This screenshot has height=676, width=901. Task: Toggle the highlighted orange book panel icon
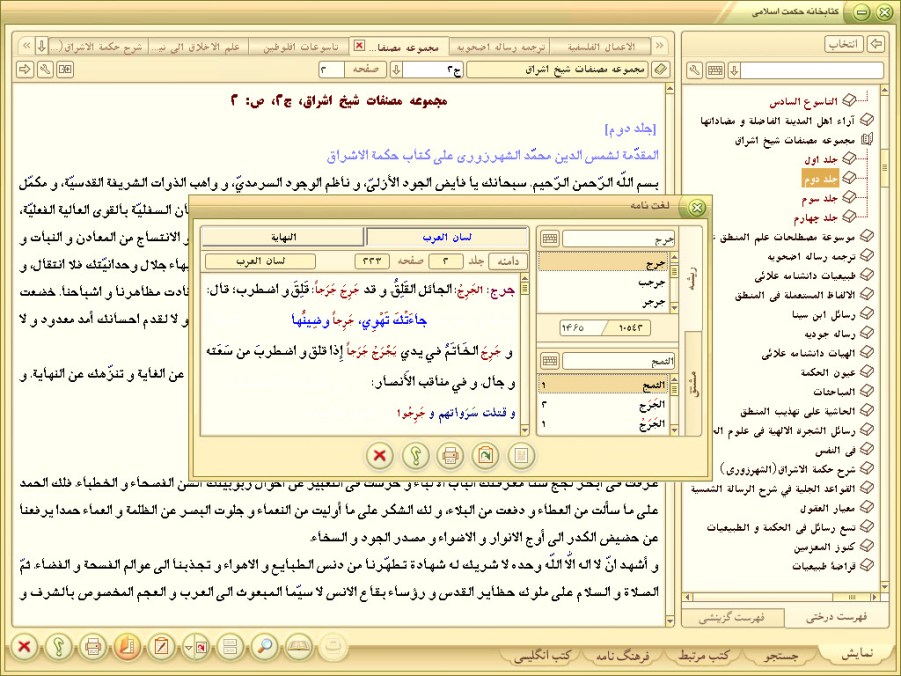(x=127, y=647)
